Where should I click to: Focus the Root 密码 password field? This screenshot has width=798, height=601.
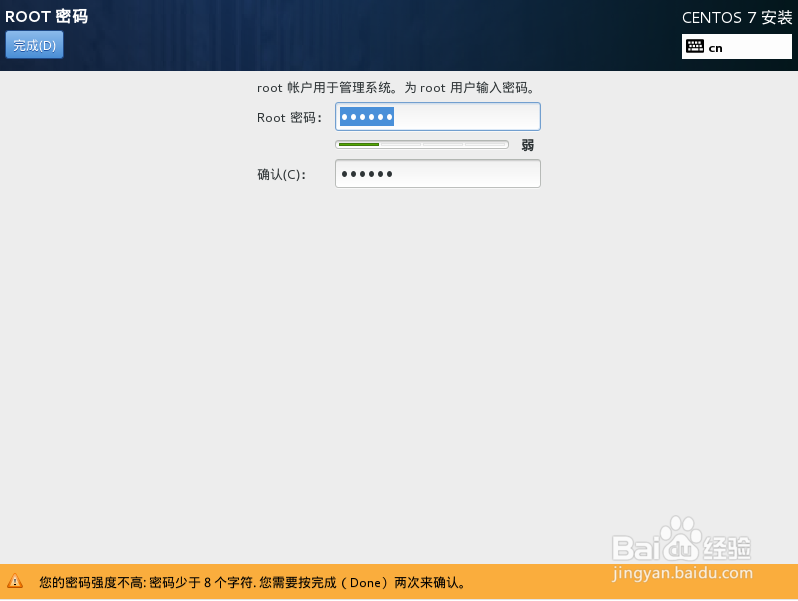(x=438, y=117)
